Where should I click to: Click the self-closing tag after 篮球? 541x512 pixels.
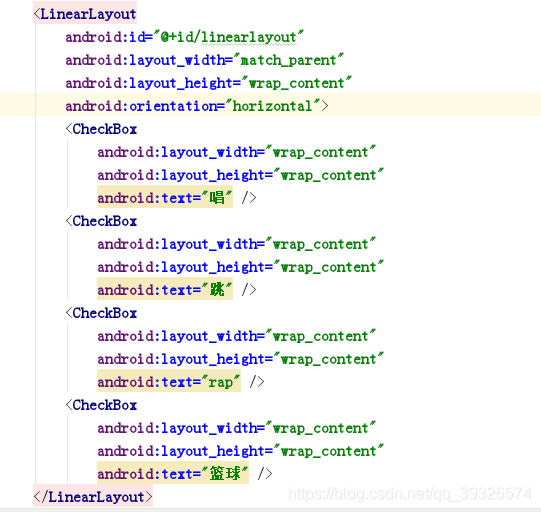tap(265, 473)
